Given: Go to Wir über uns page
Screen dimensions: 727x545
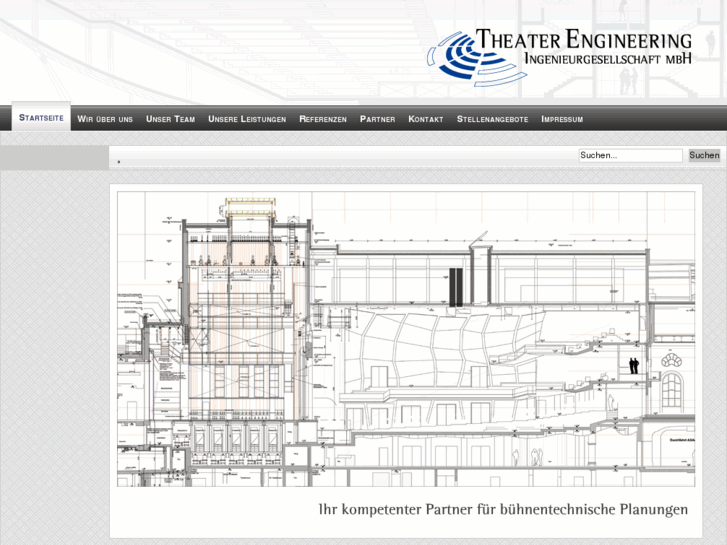Looking at the screenshot, I should [105, 119].
